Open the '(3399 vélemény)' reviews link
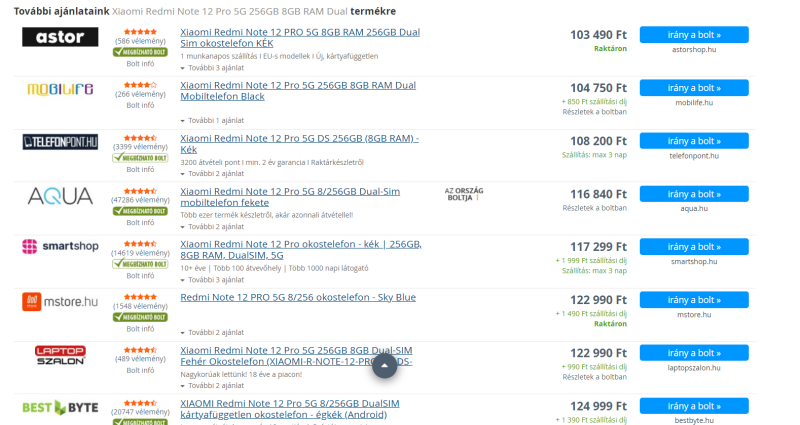 coord(140,147)
